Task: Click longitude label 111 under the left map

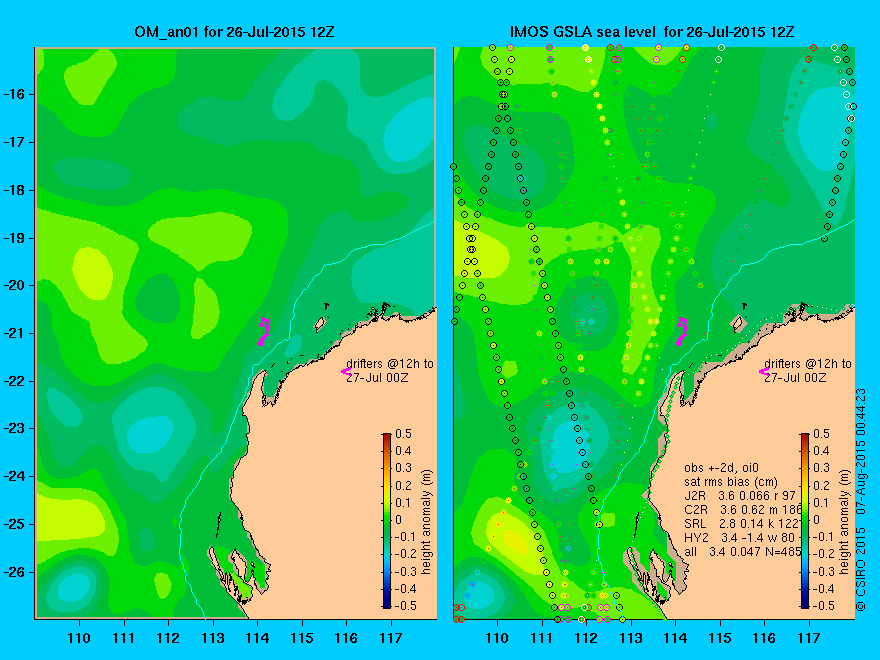Action: point(123,638)
